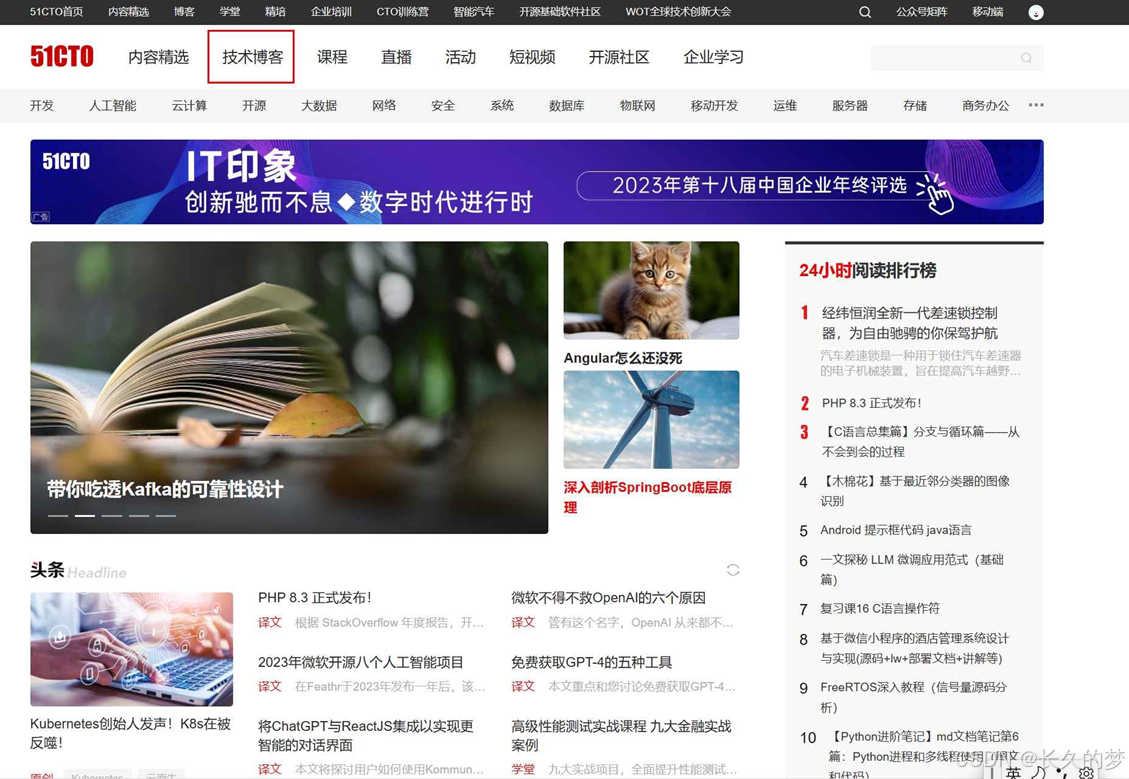Open 高级性能测试实战课程 article
The image size is (1129, 779).
coord(621,735)
